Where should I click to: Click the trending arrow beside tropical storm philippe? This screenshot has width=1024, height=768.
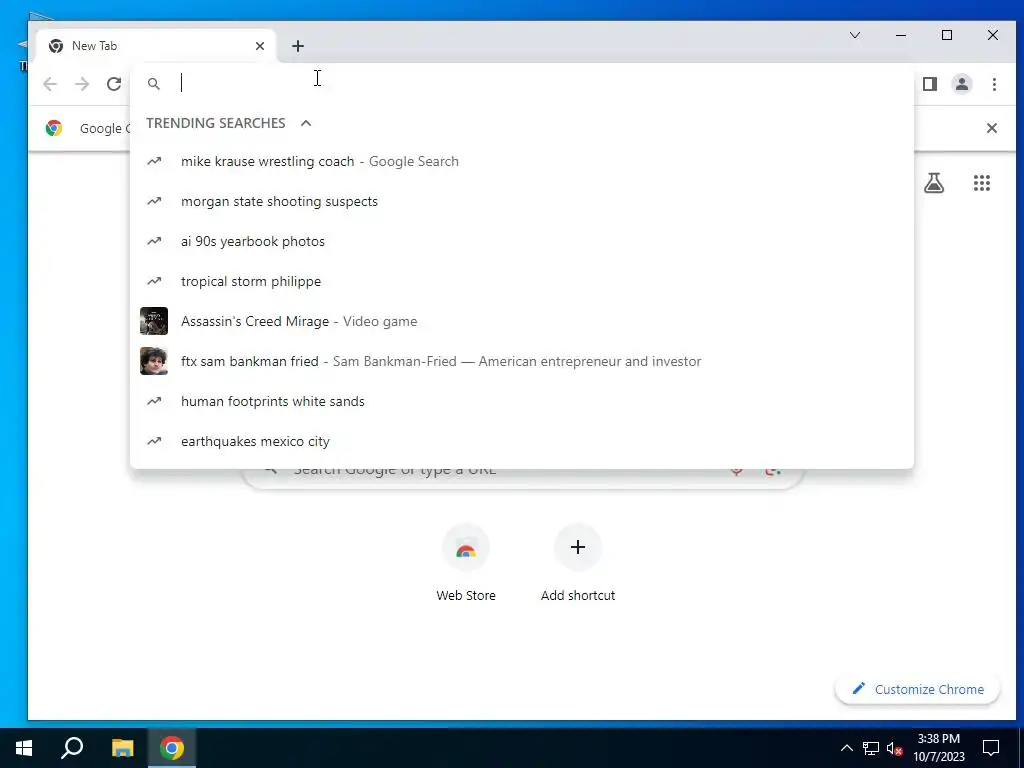(x=154, y=281)
